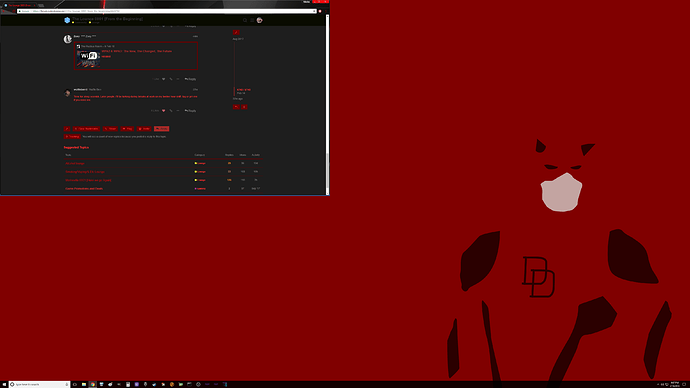This screenshot has height=388, width=690.
Task: Select the browser tab for The Lounge topic
Action: (x=20, y=5)
